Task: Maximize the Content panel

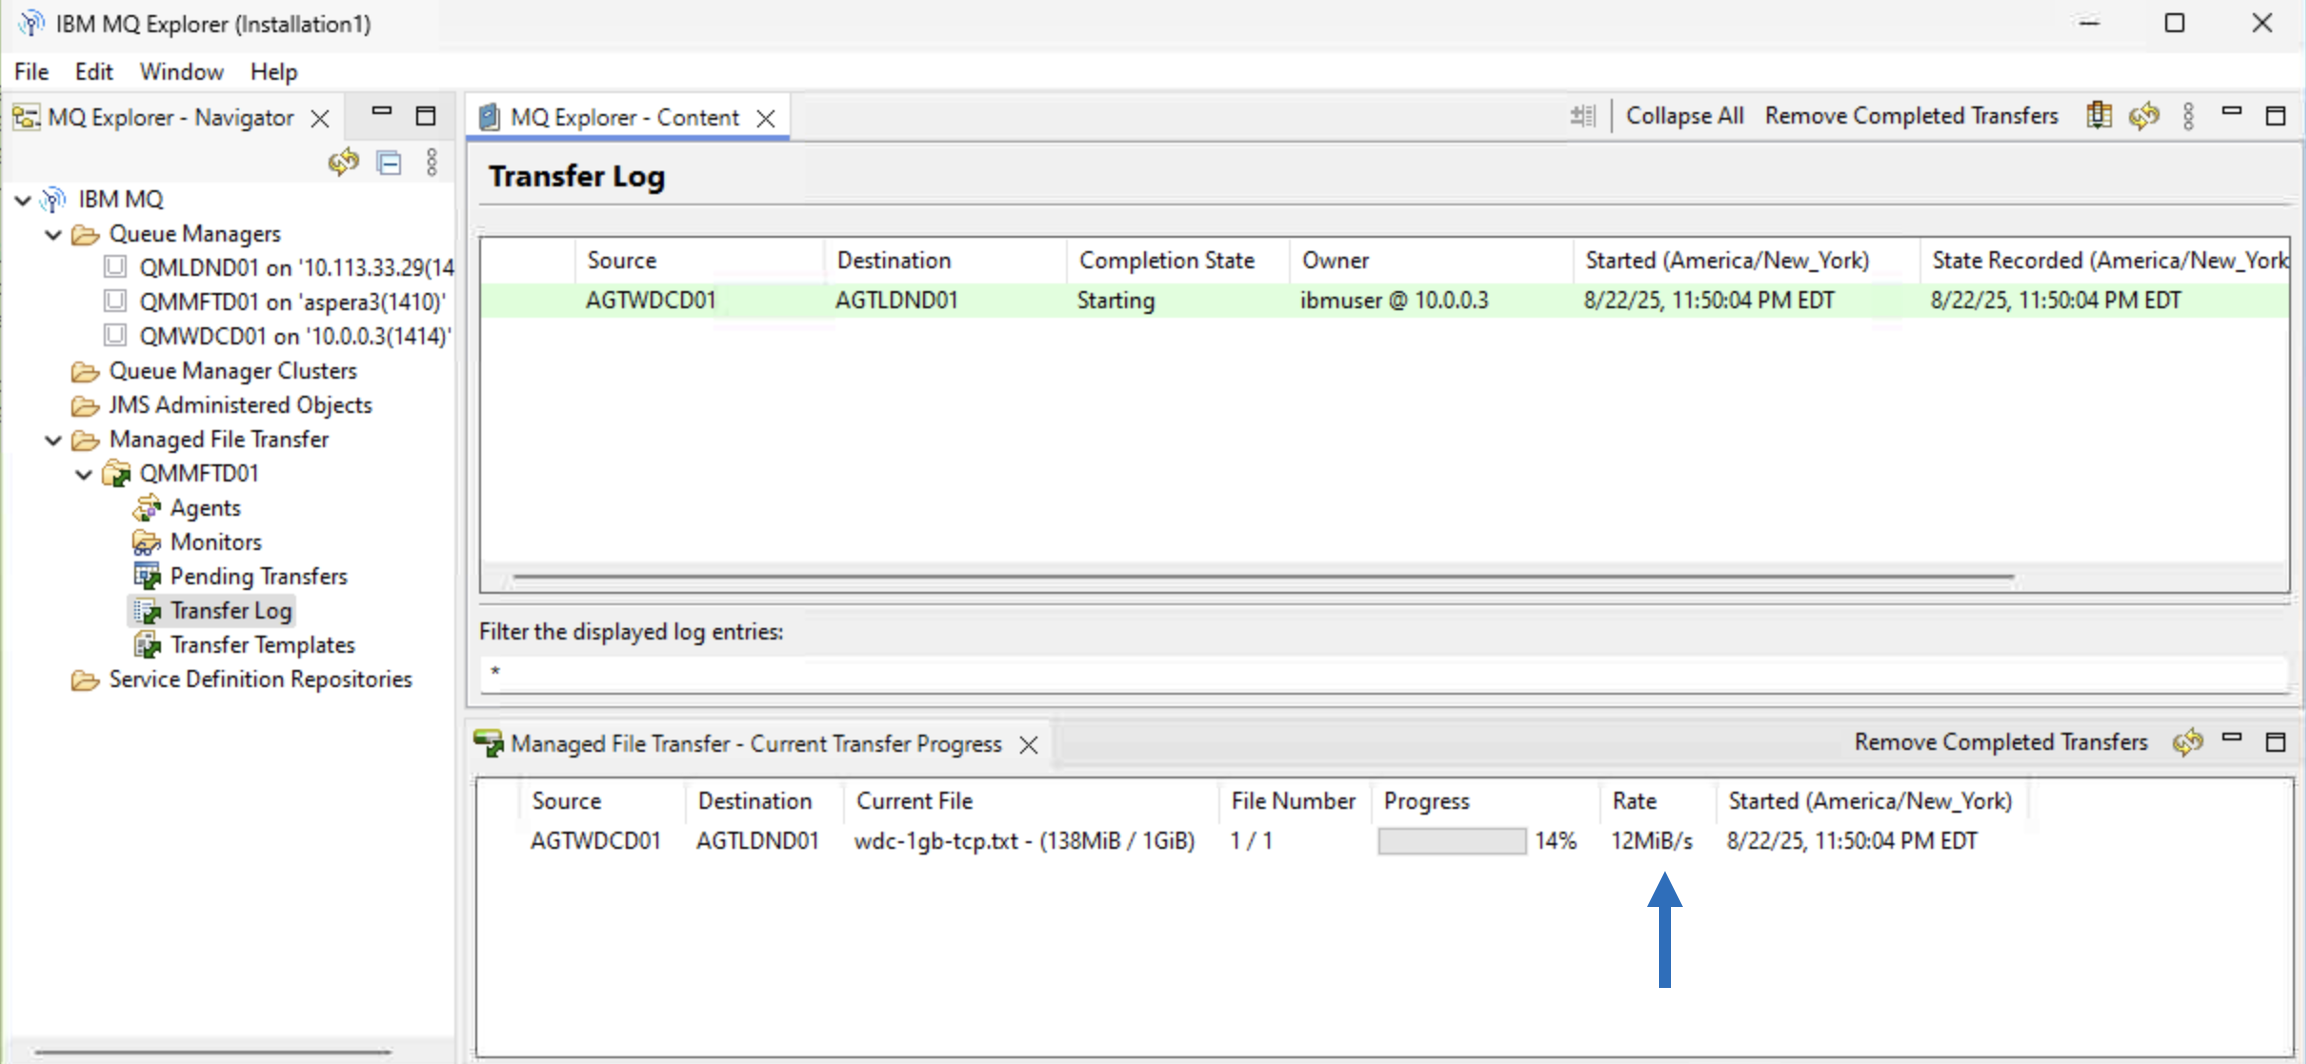Action: point(2276,116)
